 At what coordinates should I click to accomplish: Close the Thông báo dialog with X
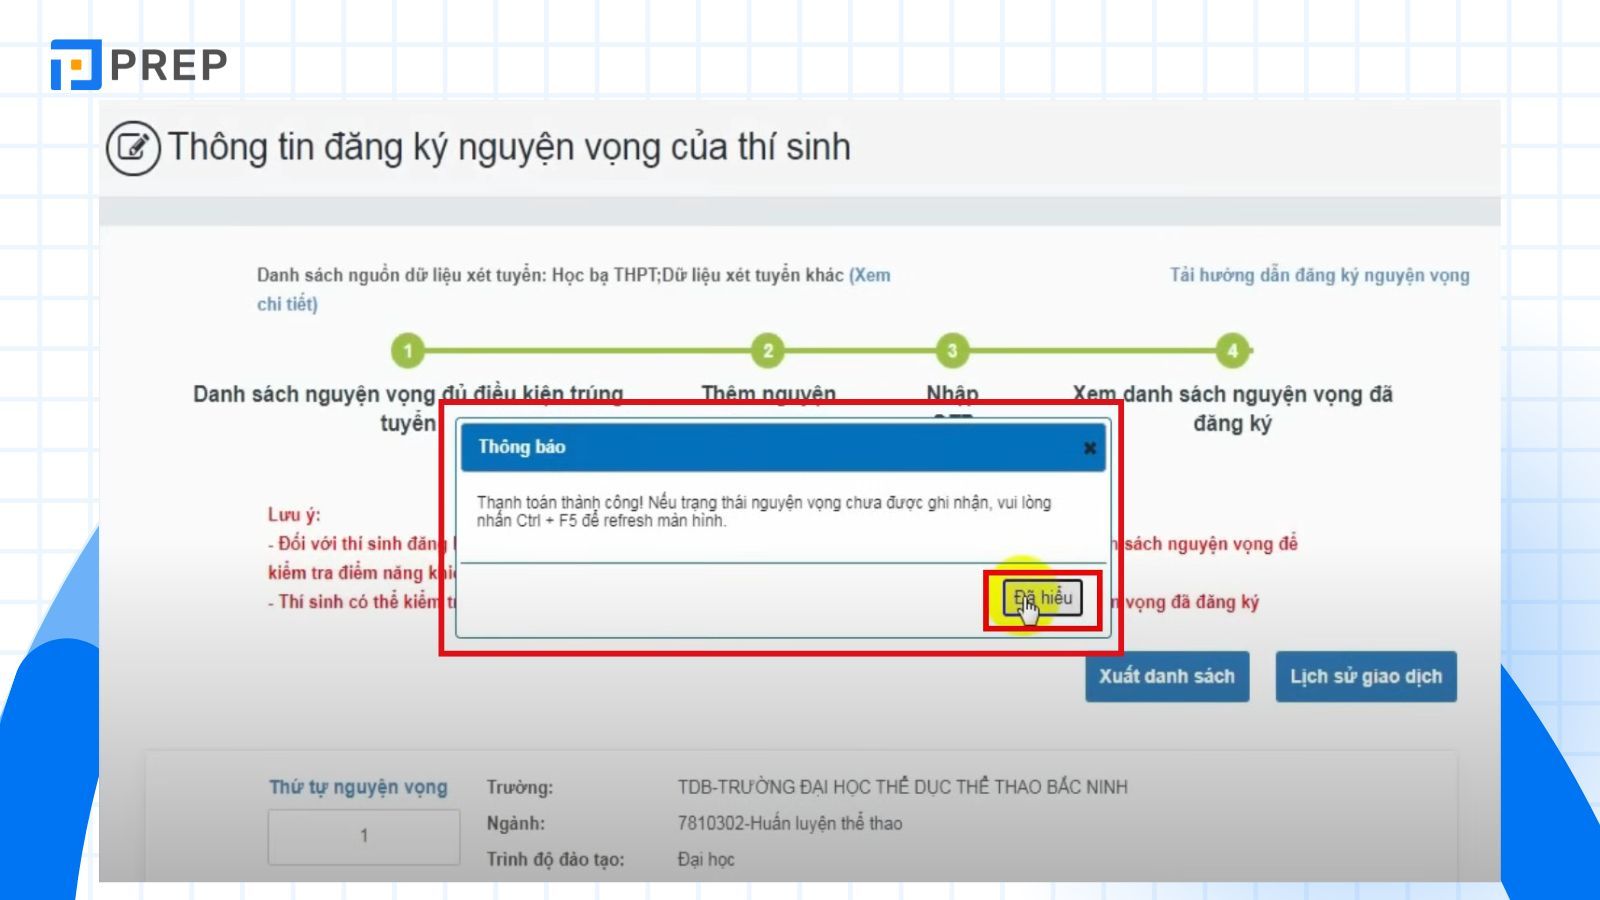click(1089, 448)
